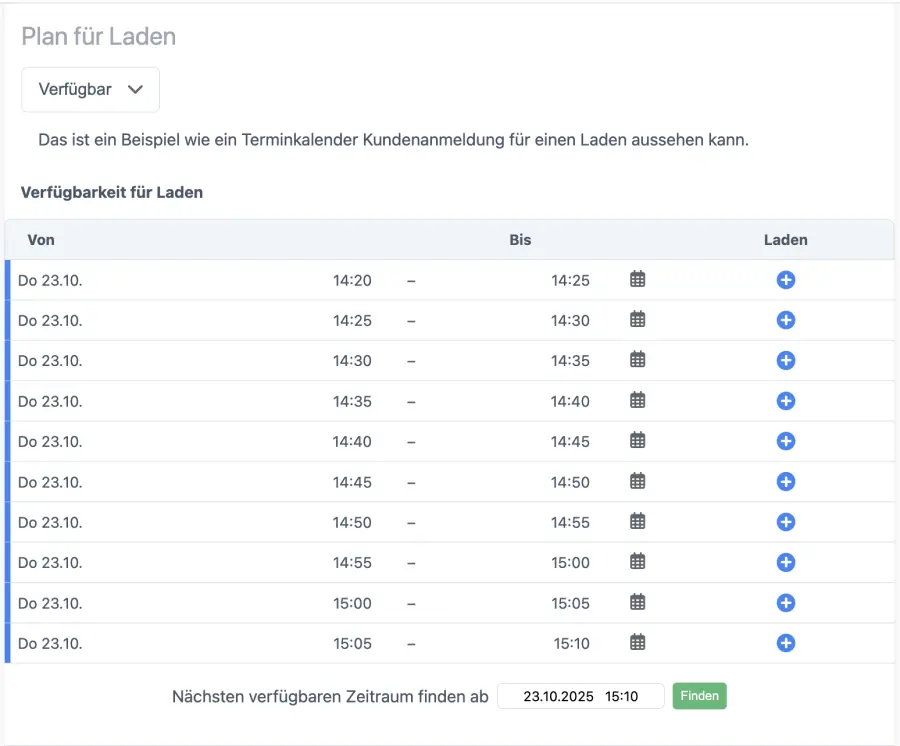Add booking with plus icon at 15:00
Screen dimensions: 900x746
pos(786,603)
